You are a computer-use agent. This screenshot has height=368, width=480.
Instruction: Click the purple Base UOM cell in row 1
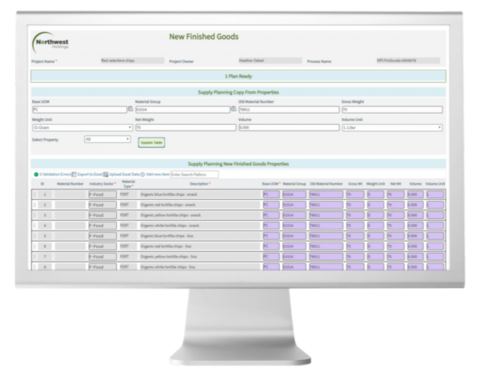pos(271,195)
